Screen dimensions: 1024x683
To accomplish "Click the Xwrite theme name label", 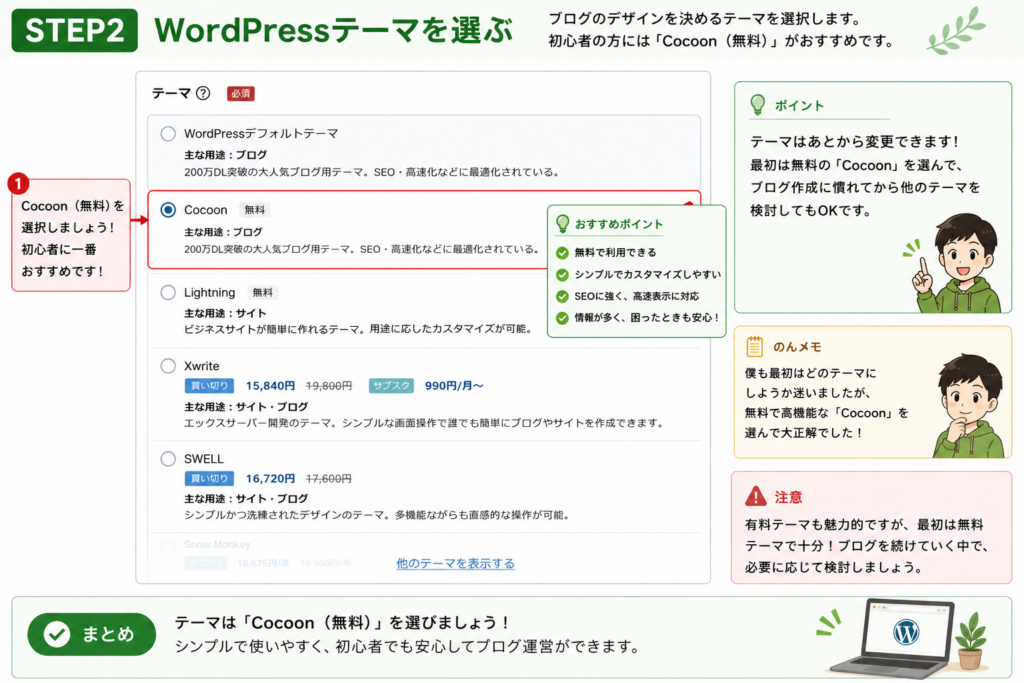I will [x=202, y=366].
